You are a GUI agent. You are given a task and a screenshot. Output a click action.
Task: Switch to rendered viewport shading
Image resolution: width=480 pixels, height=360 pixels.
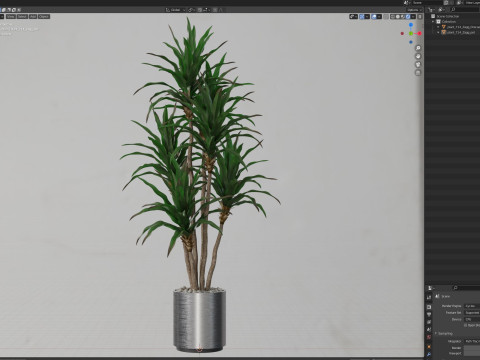click(408, 17)
